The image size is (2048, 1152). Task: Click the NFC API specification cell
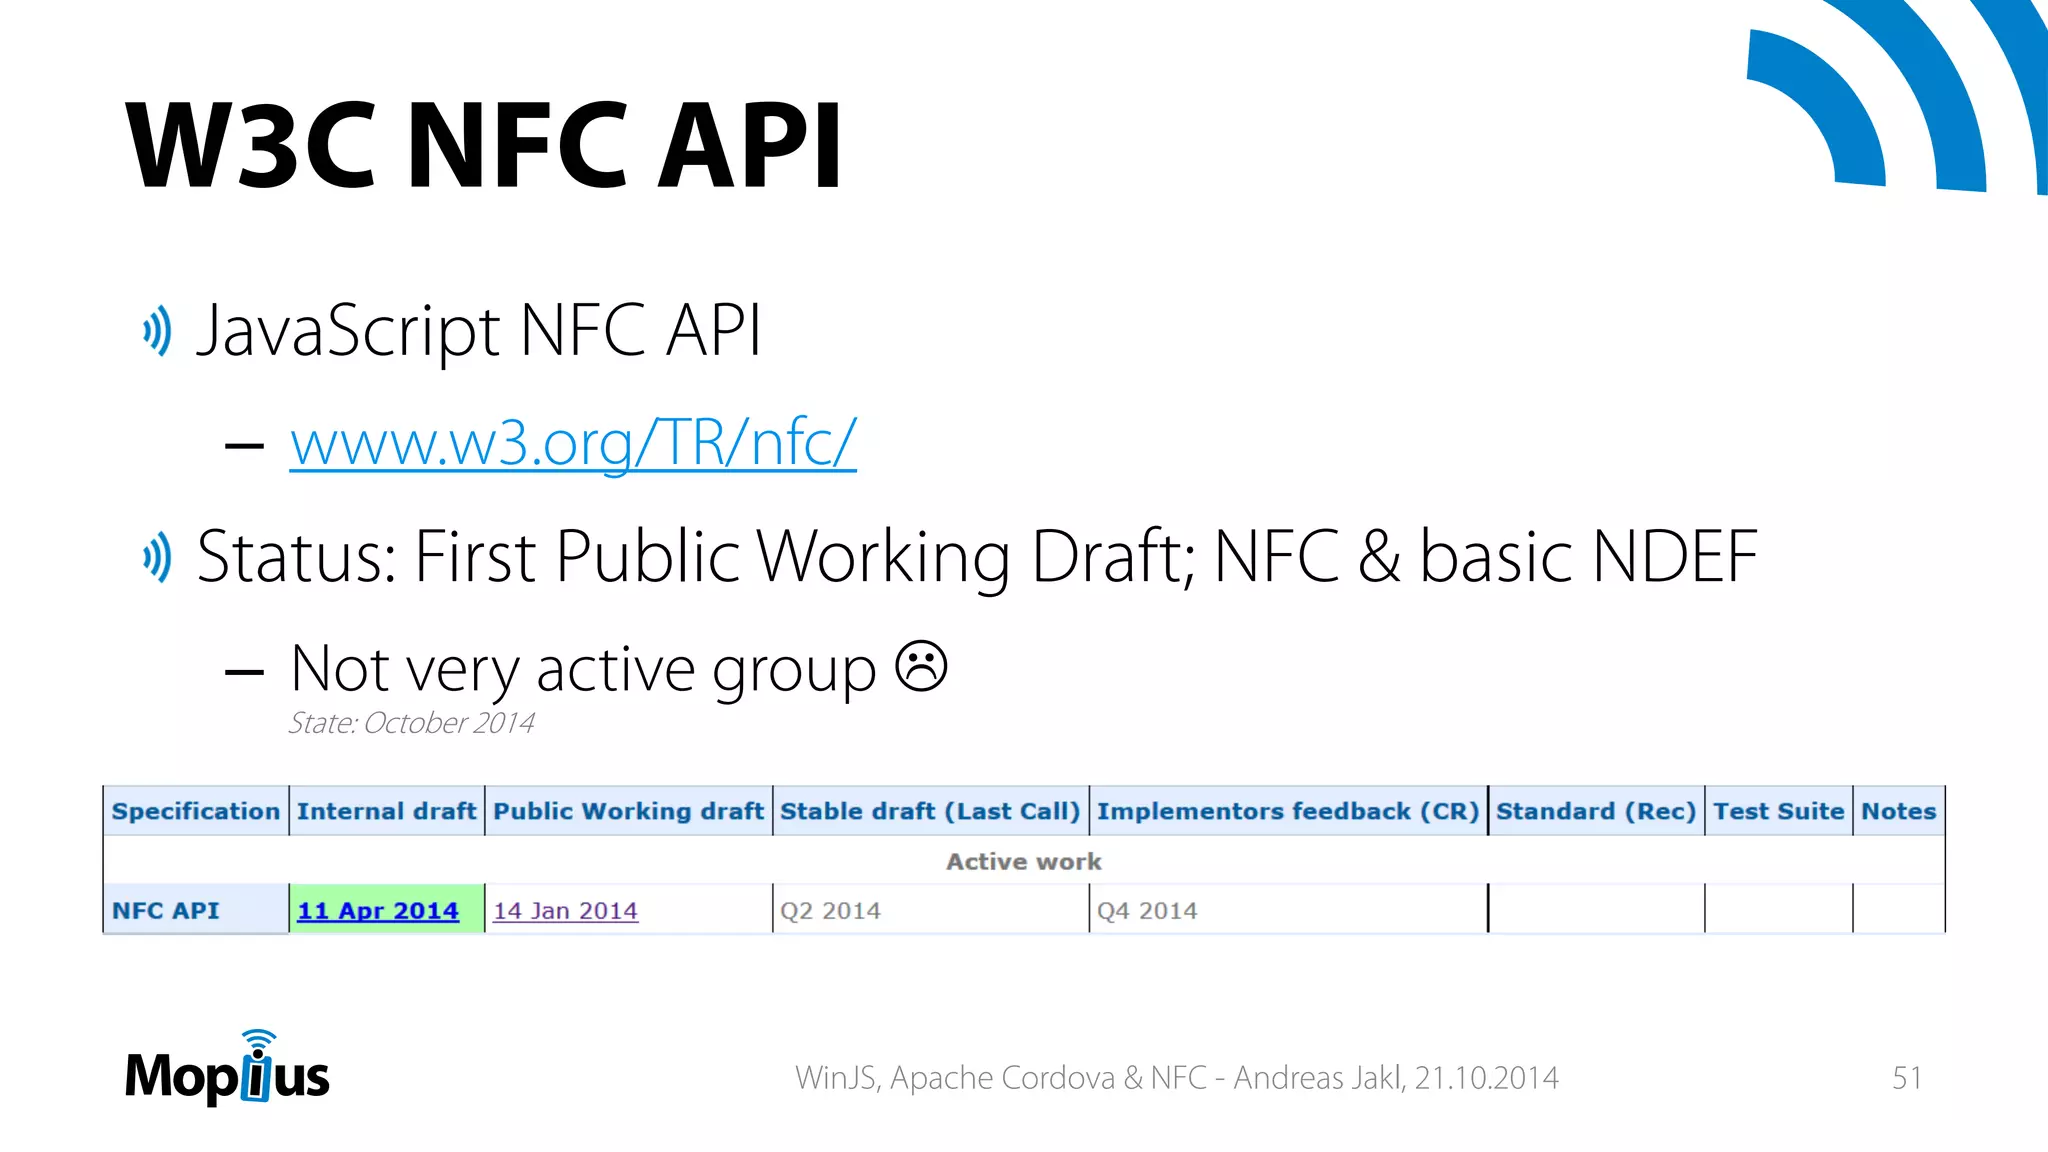pyautogui.click(x=196, y=909)
